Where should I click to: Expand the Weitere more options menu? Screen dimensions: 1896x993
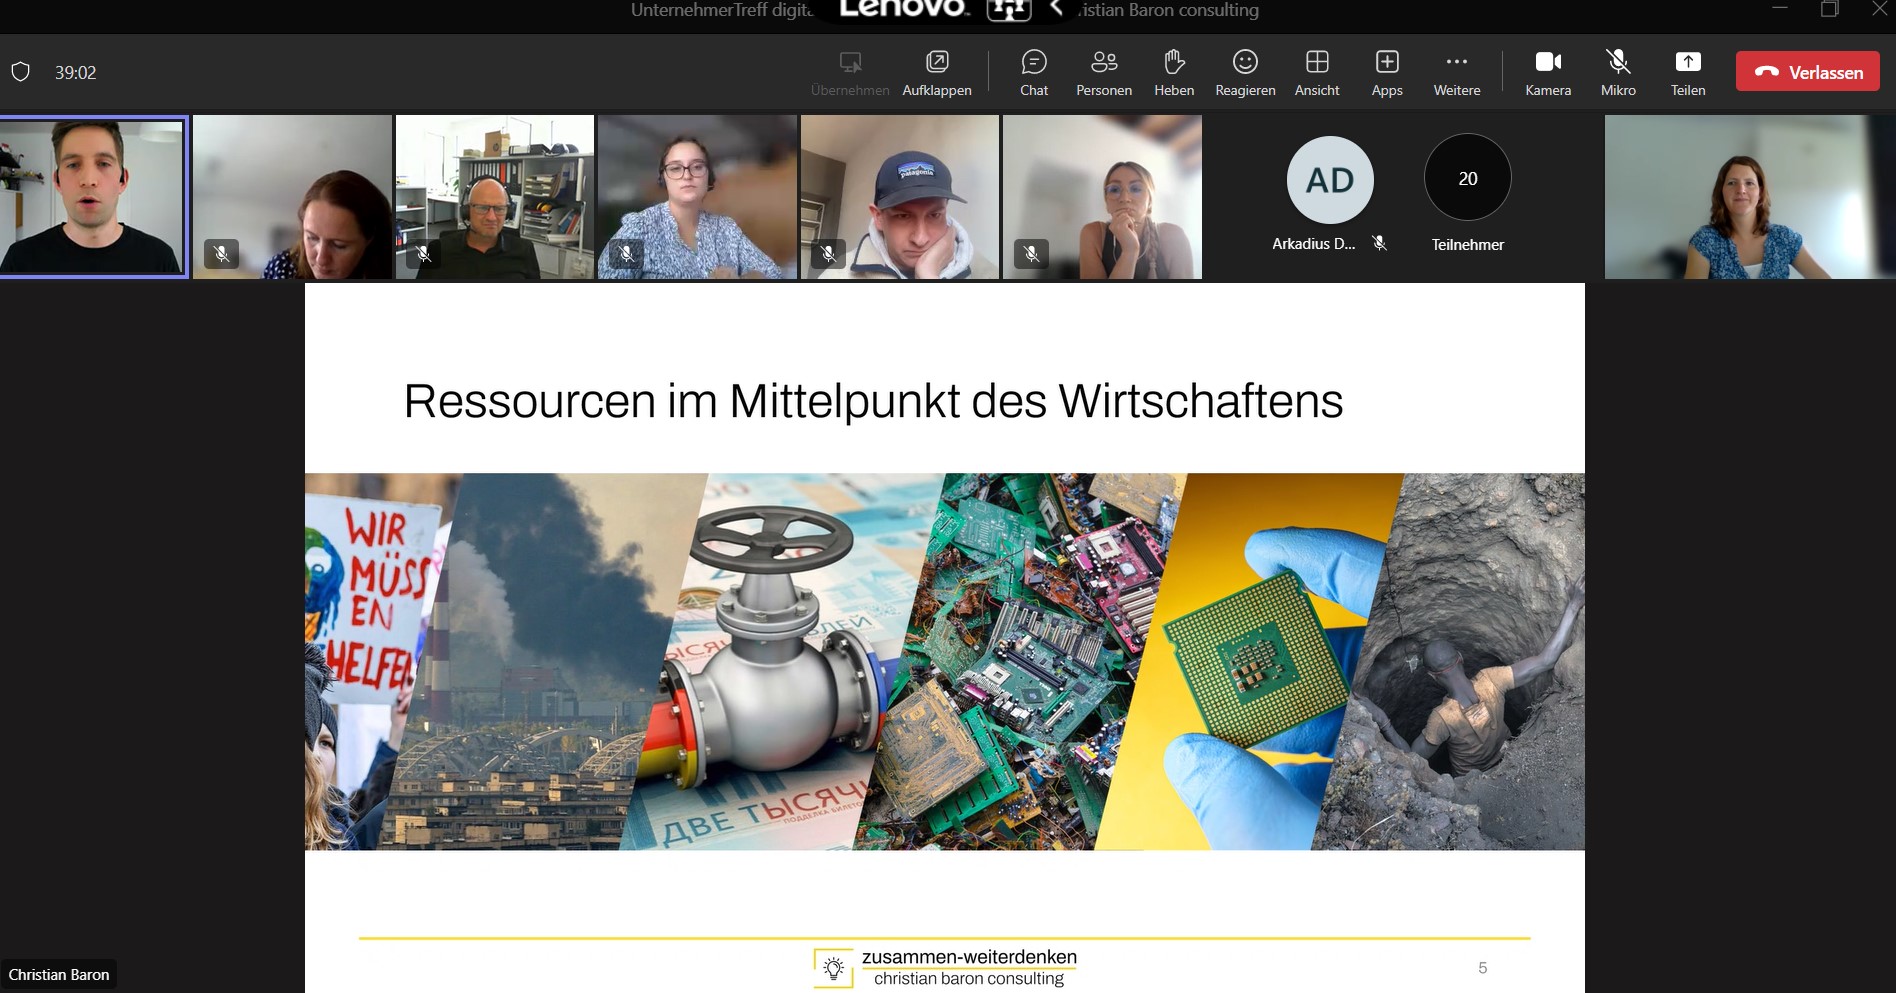coord(1456,73)
